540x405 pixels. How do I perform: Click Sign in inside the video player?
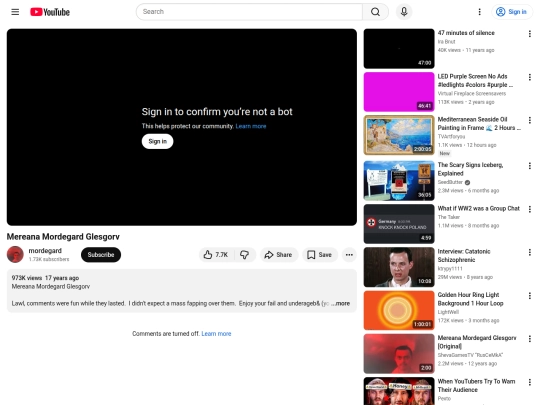157,141
